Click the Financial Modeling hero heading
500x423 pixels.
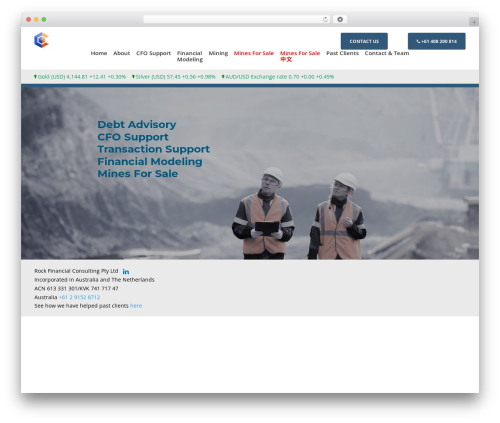pos(150,161)
